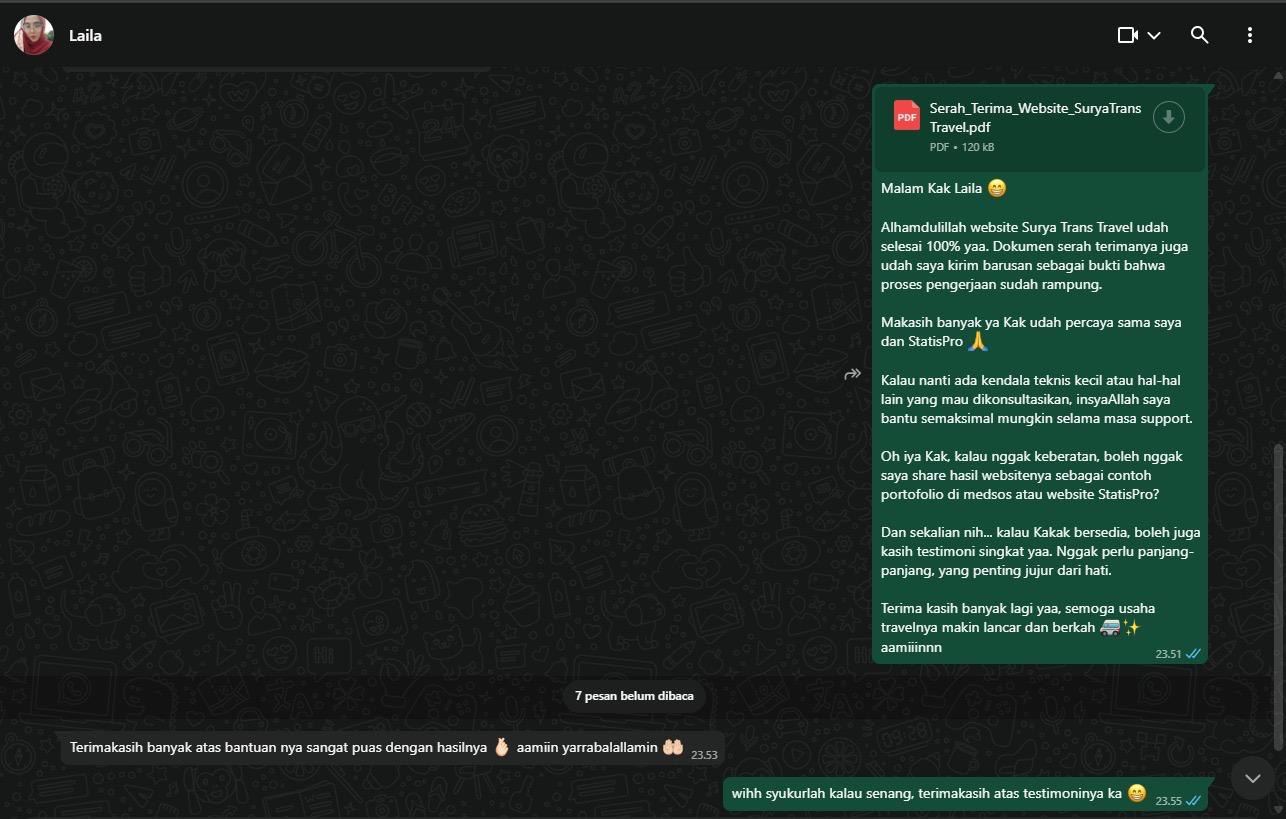
Task: Click the 23.53 timestamp on Laila's message
Action: [x=704, y=755]
